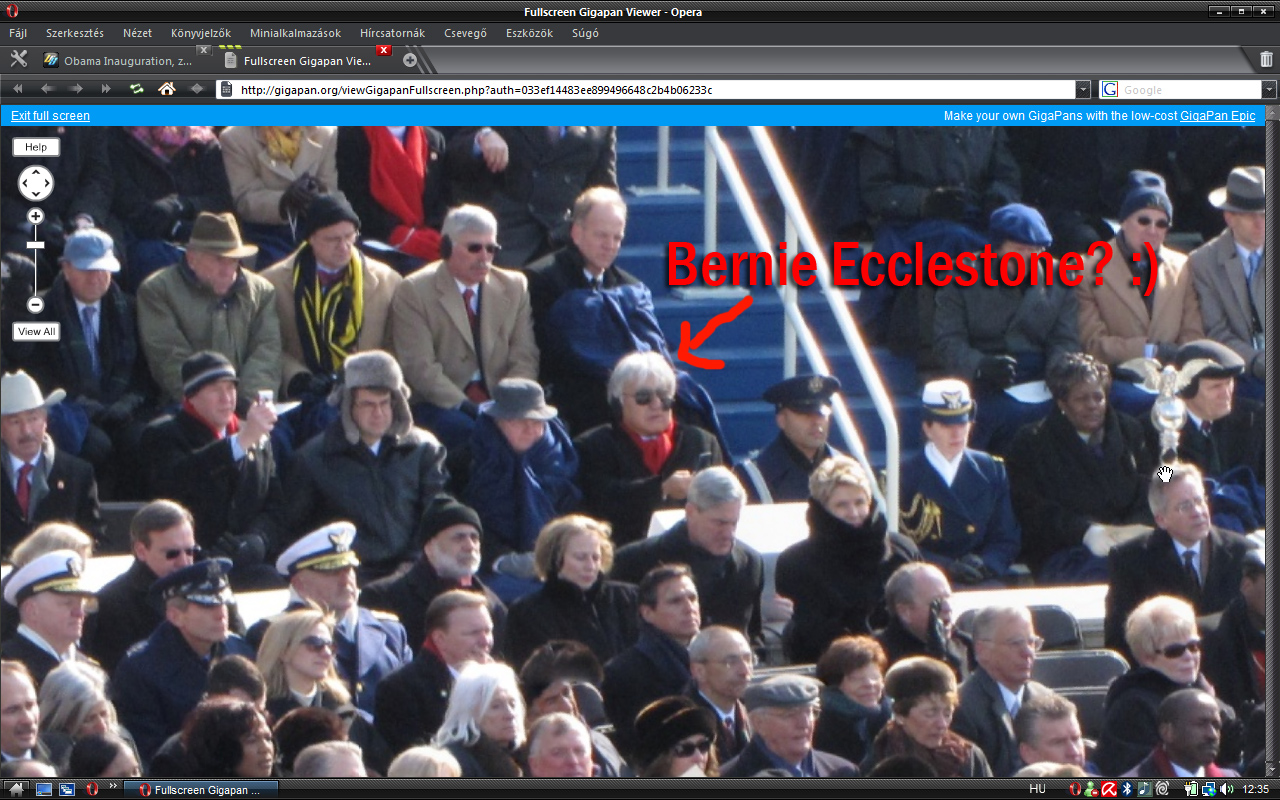Click the Opera logo in title bar
1280x800 pixels.
(11, 12)
